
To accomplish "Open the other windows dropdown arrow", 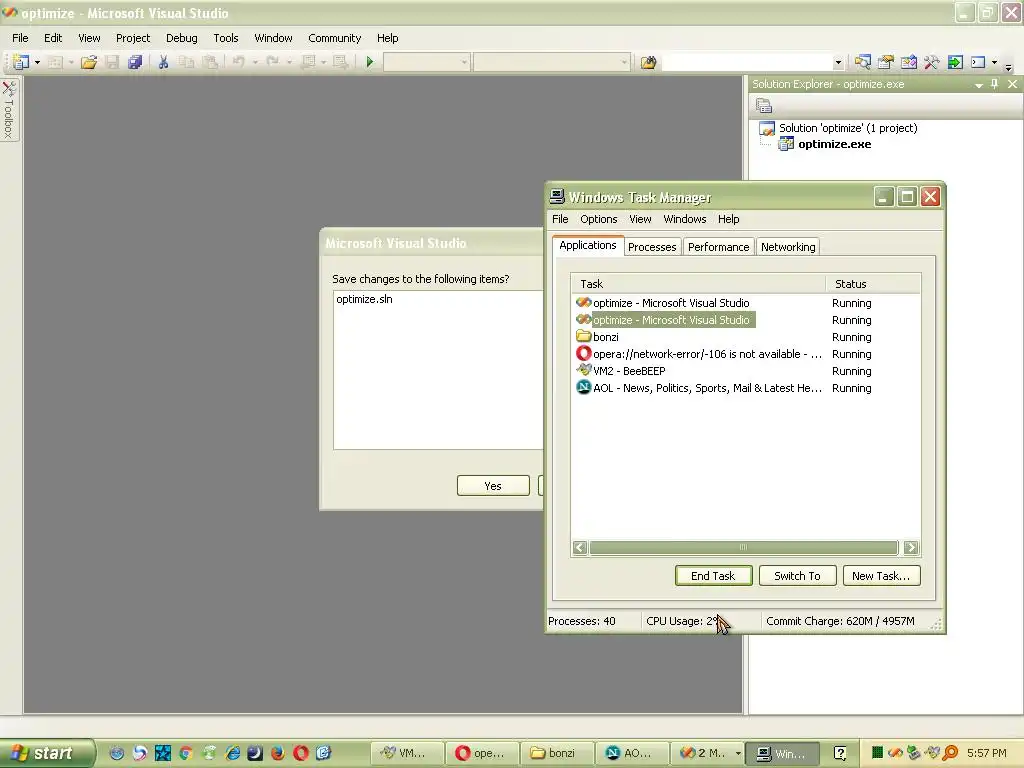I will pyautogui.click(x=995, y=62).
